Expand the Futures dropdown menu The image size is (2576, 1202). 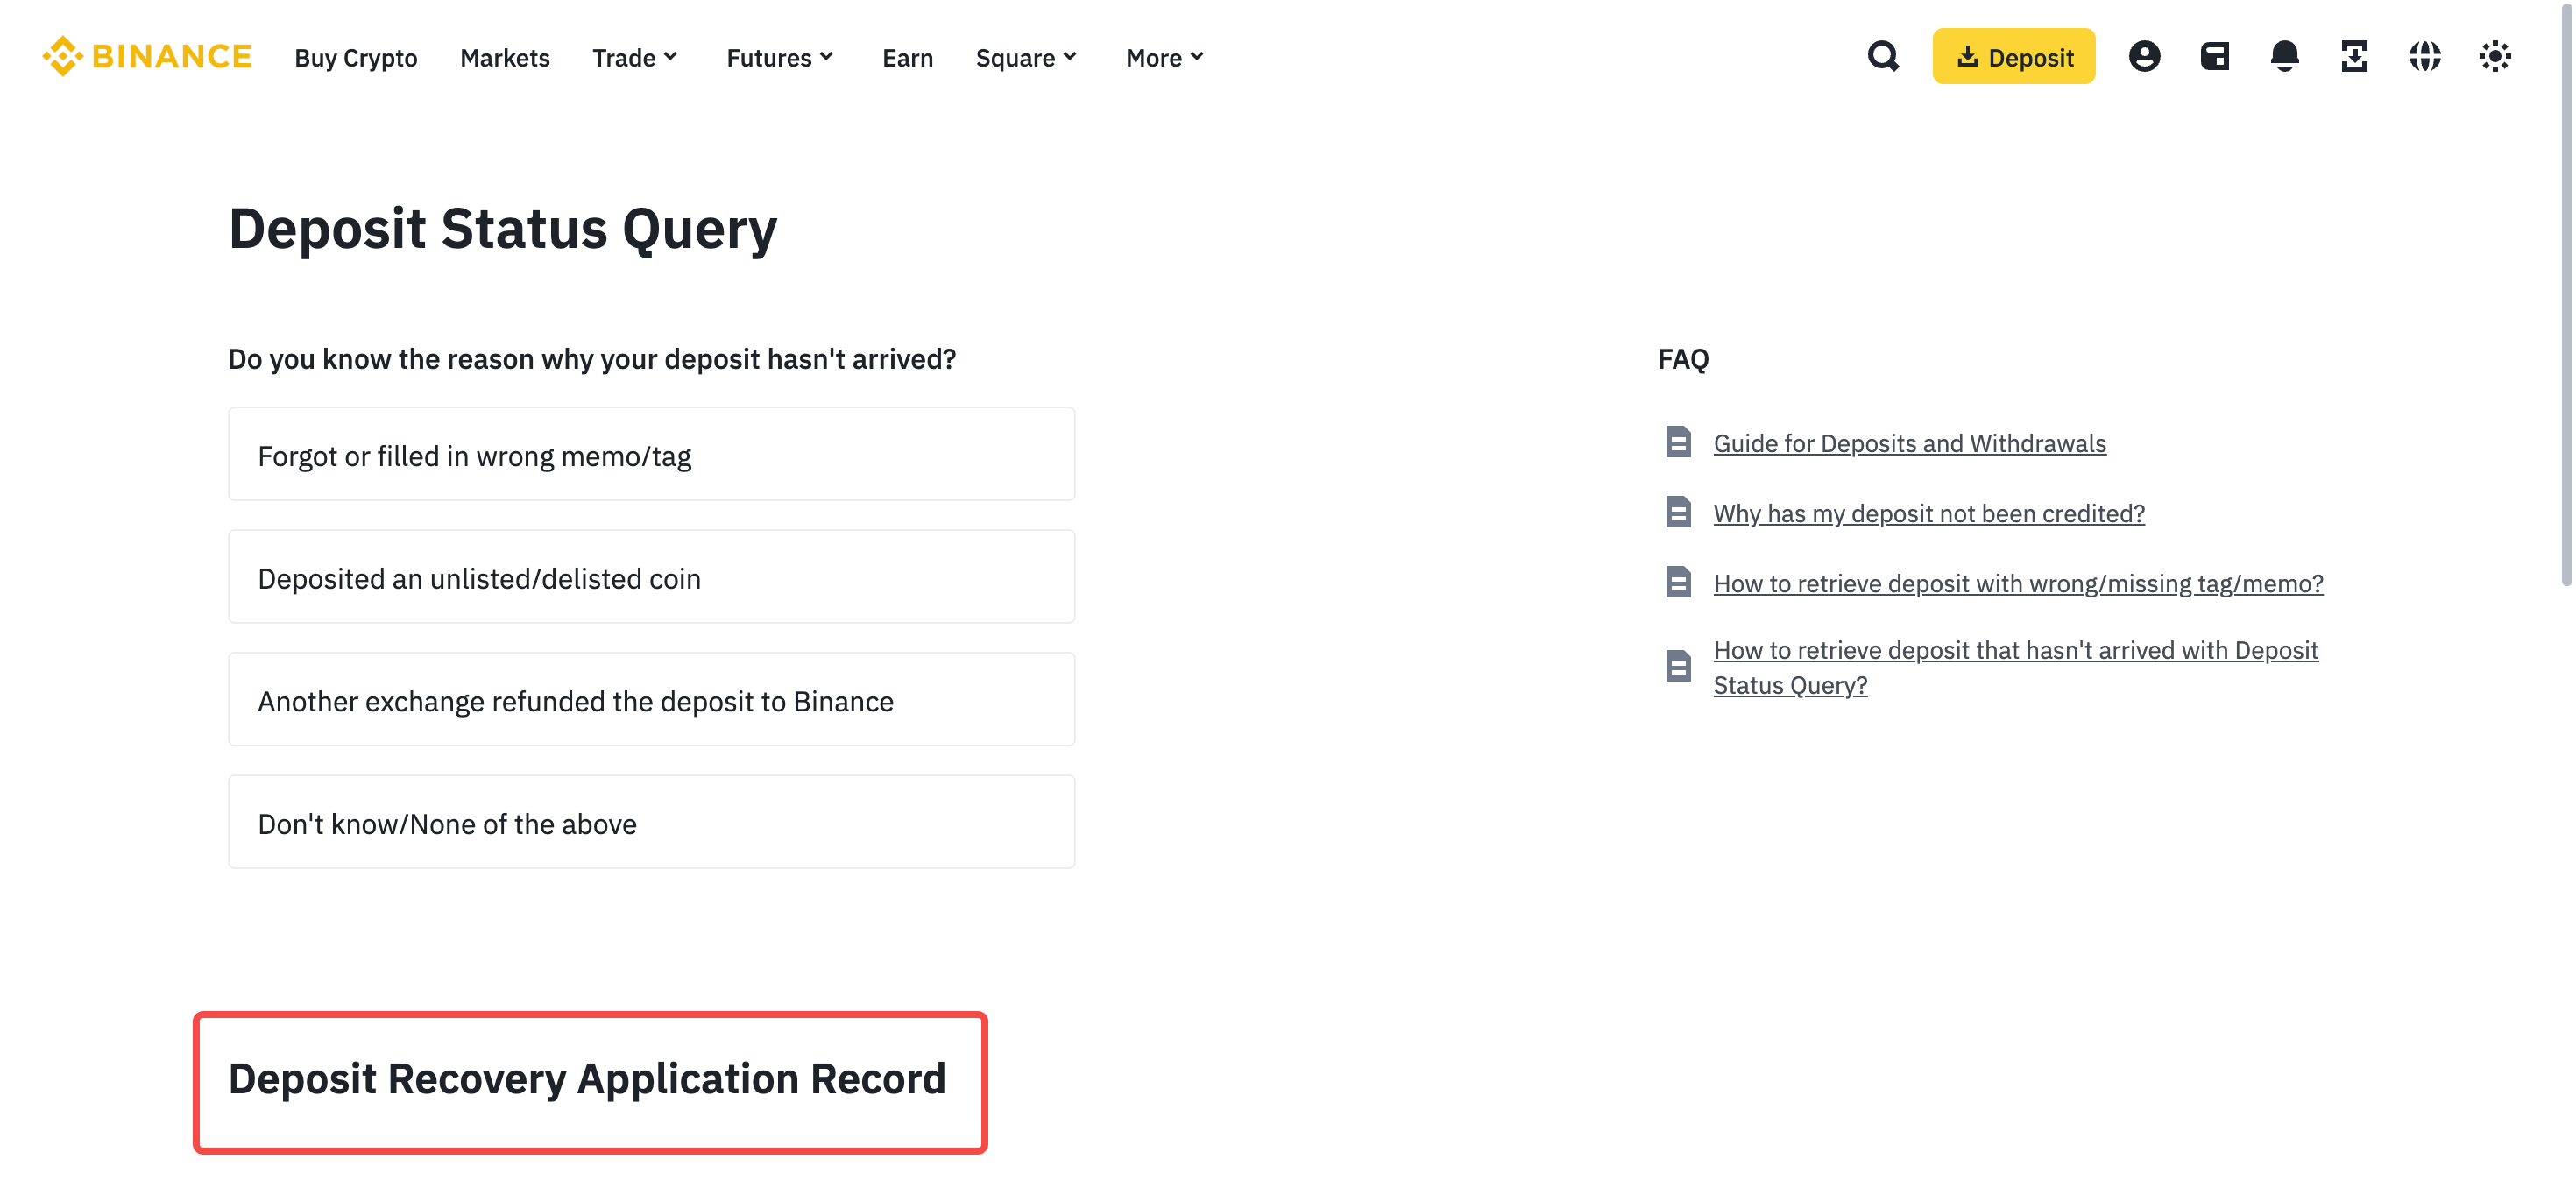click(780, 58)
